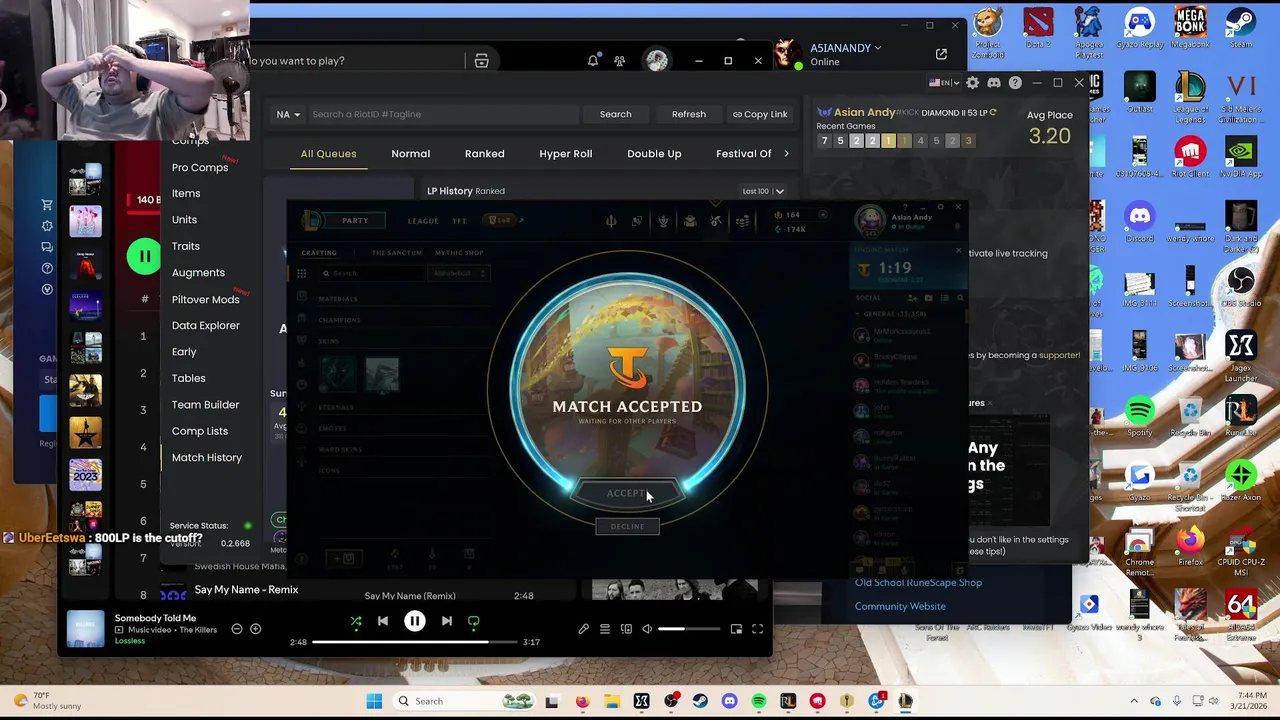
Task: Select the NVIDIA App desktop icon
Action: tap(1241, 158)
